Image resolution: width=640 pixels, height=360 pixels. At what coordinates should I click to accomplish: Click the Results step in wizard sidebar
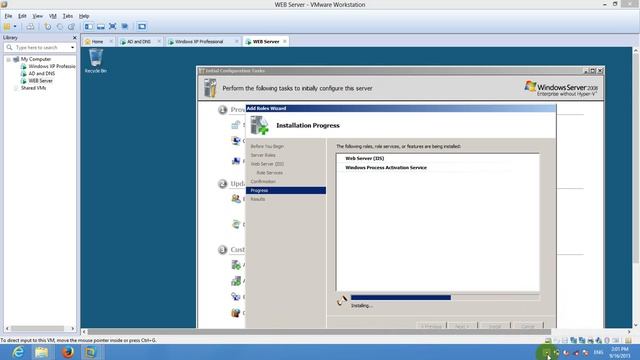(x=258, y=199)
